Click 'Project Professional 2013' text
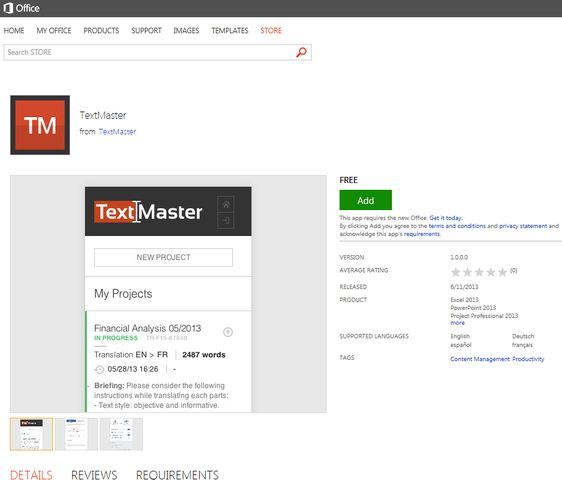 pyautogui.click(x=484, y=316)
